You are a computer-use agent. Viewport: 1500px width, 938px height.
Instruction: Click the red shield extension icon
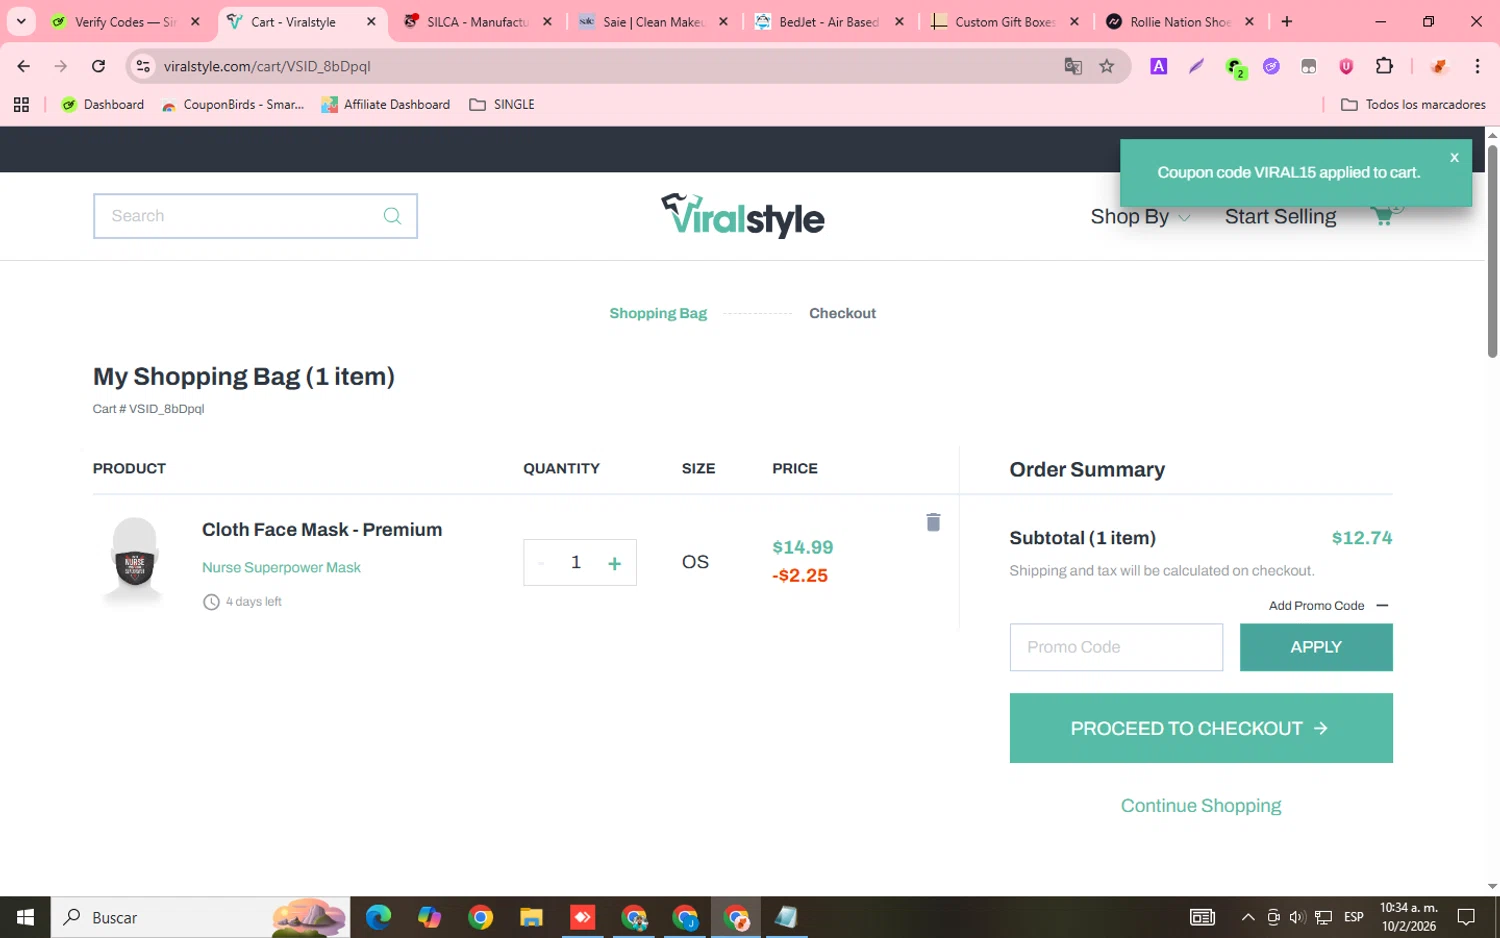click(1346, 66)
